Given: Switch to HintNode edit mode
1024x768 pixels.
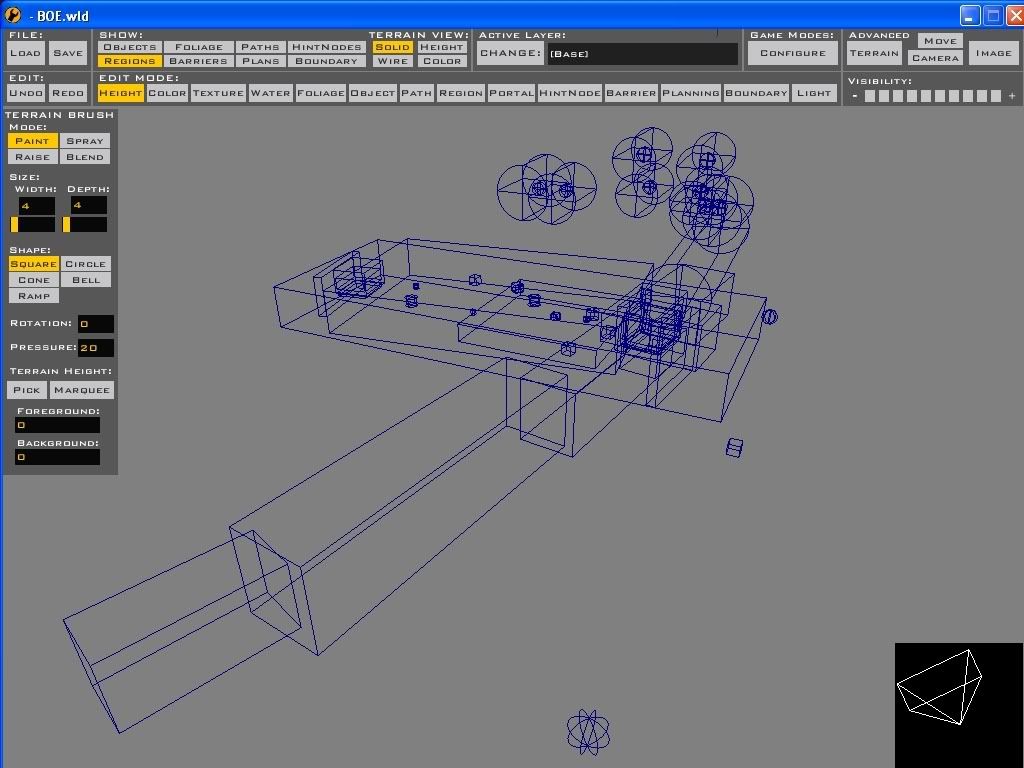Looking at the screenshot, I should coord(570,93).
